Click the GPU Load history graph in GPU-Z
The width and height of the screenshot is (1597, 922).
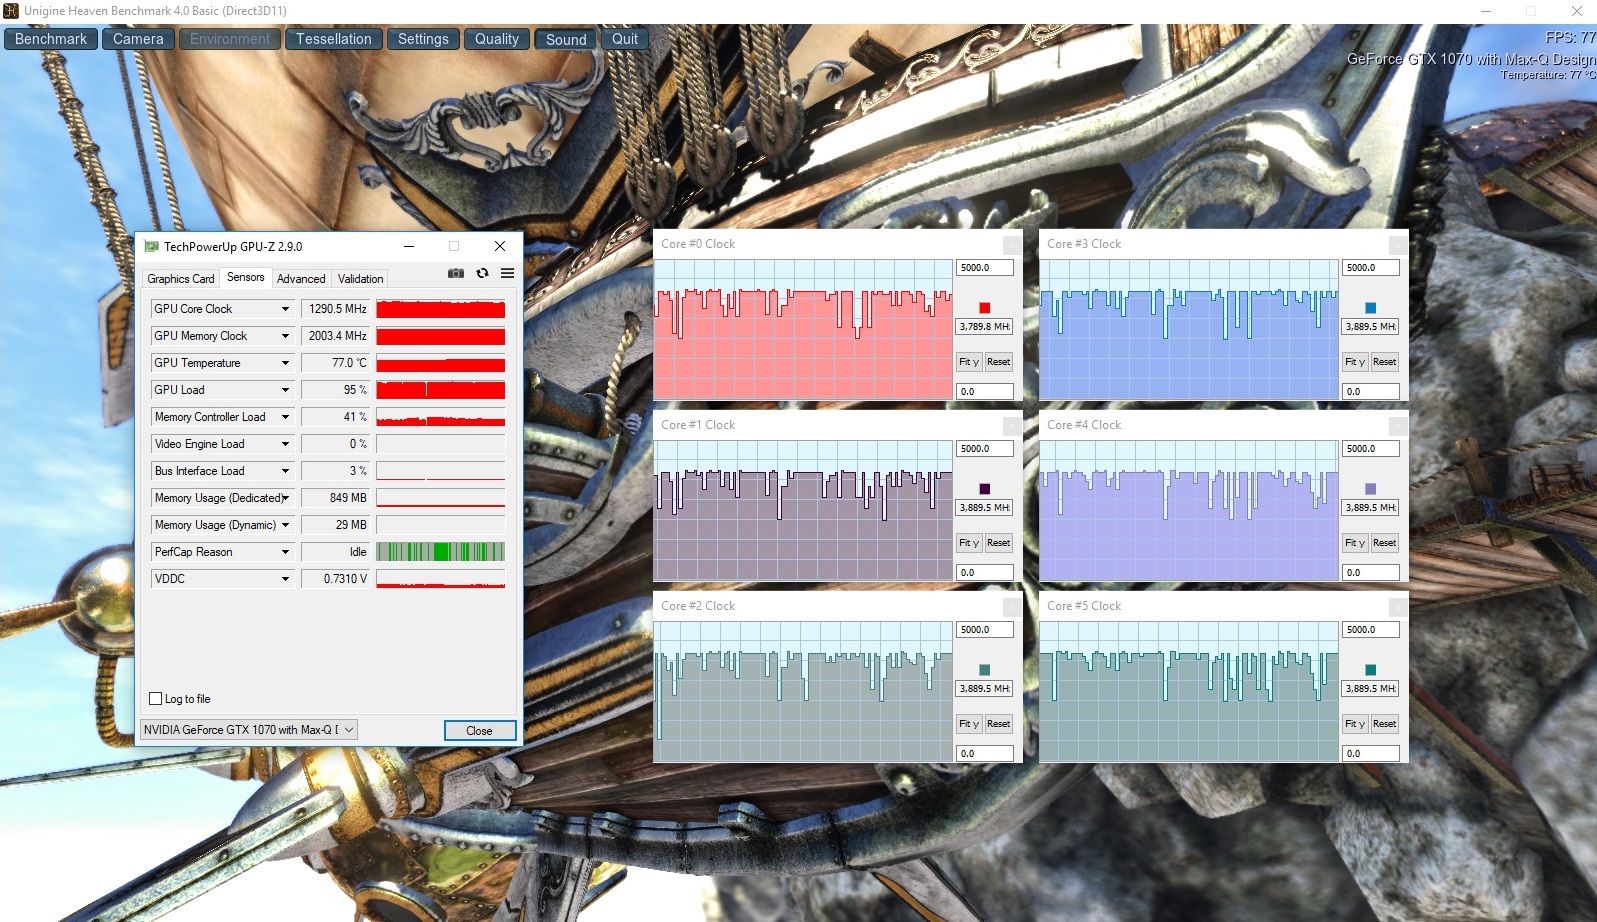click(x=441, y=390)
